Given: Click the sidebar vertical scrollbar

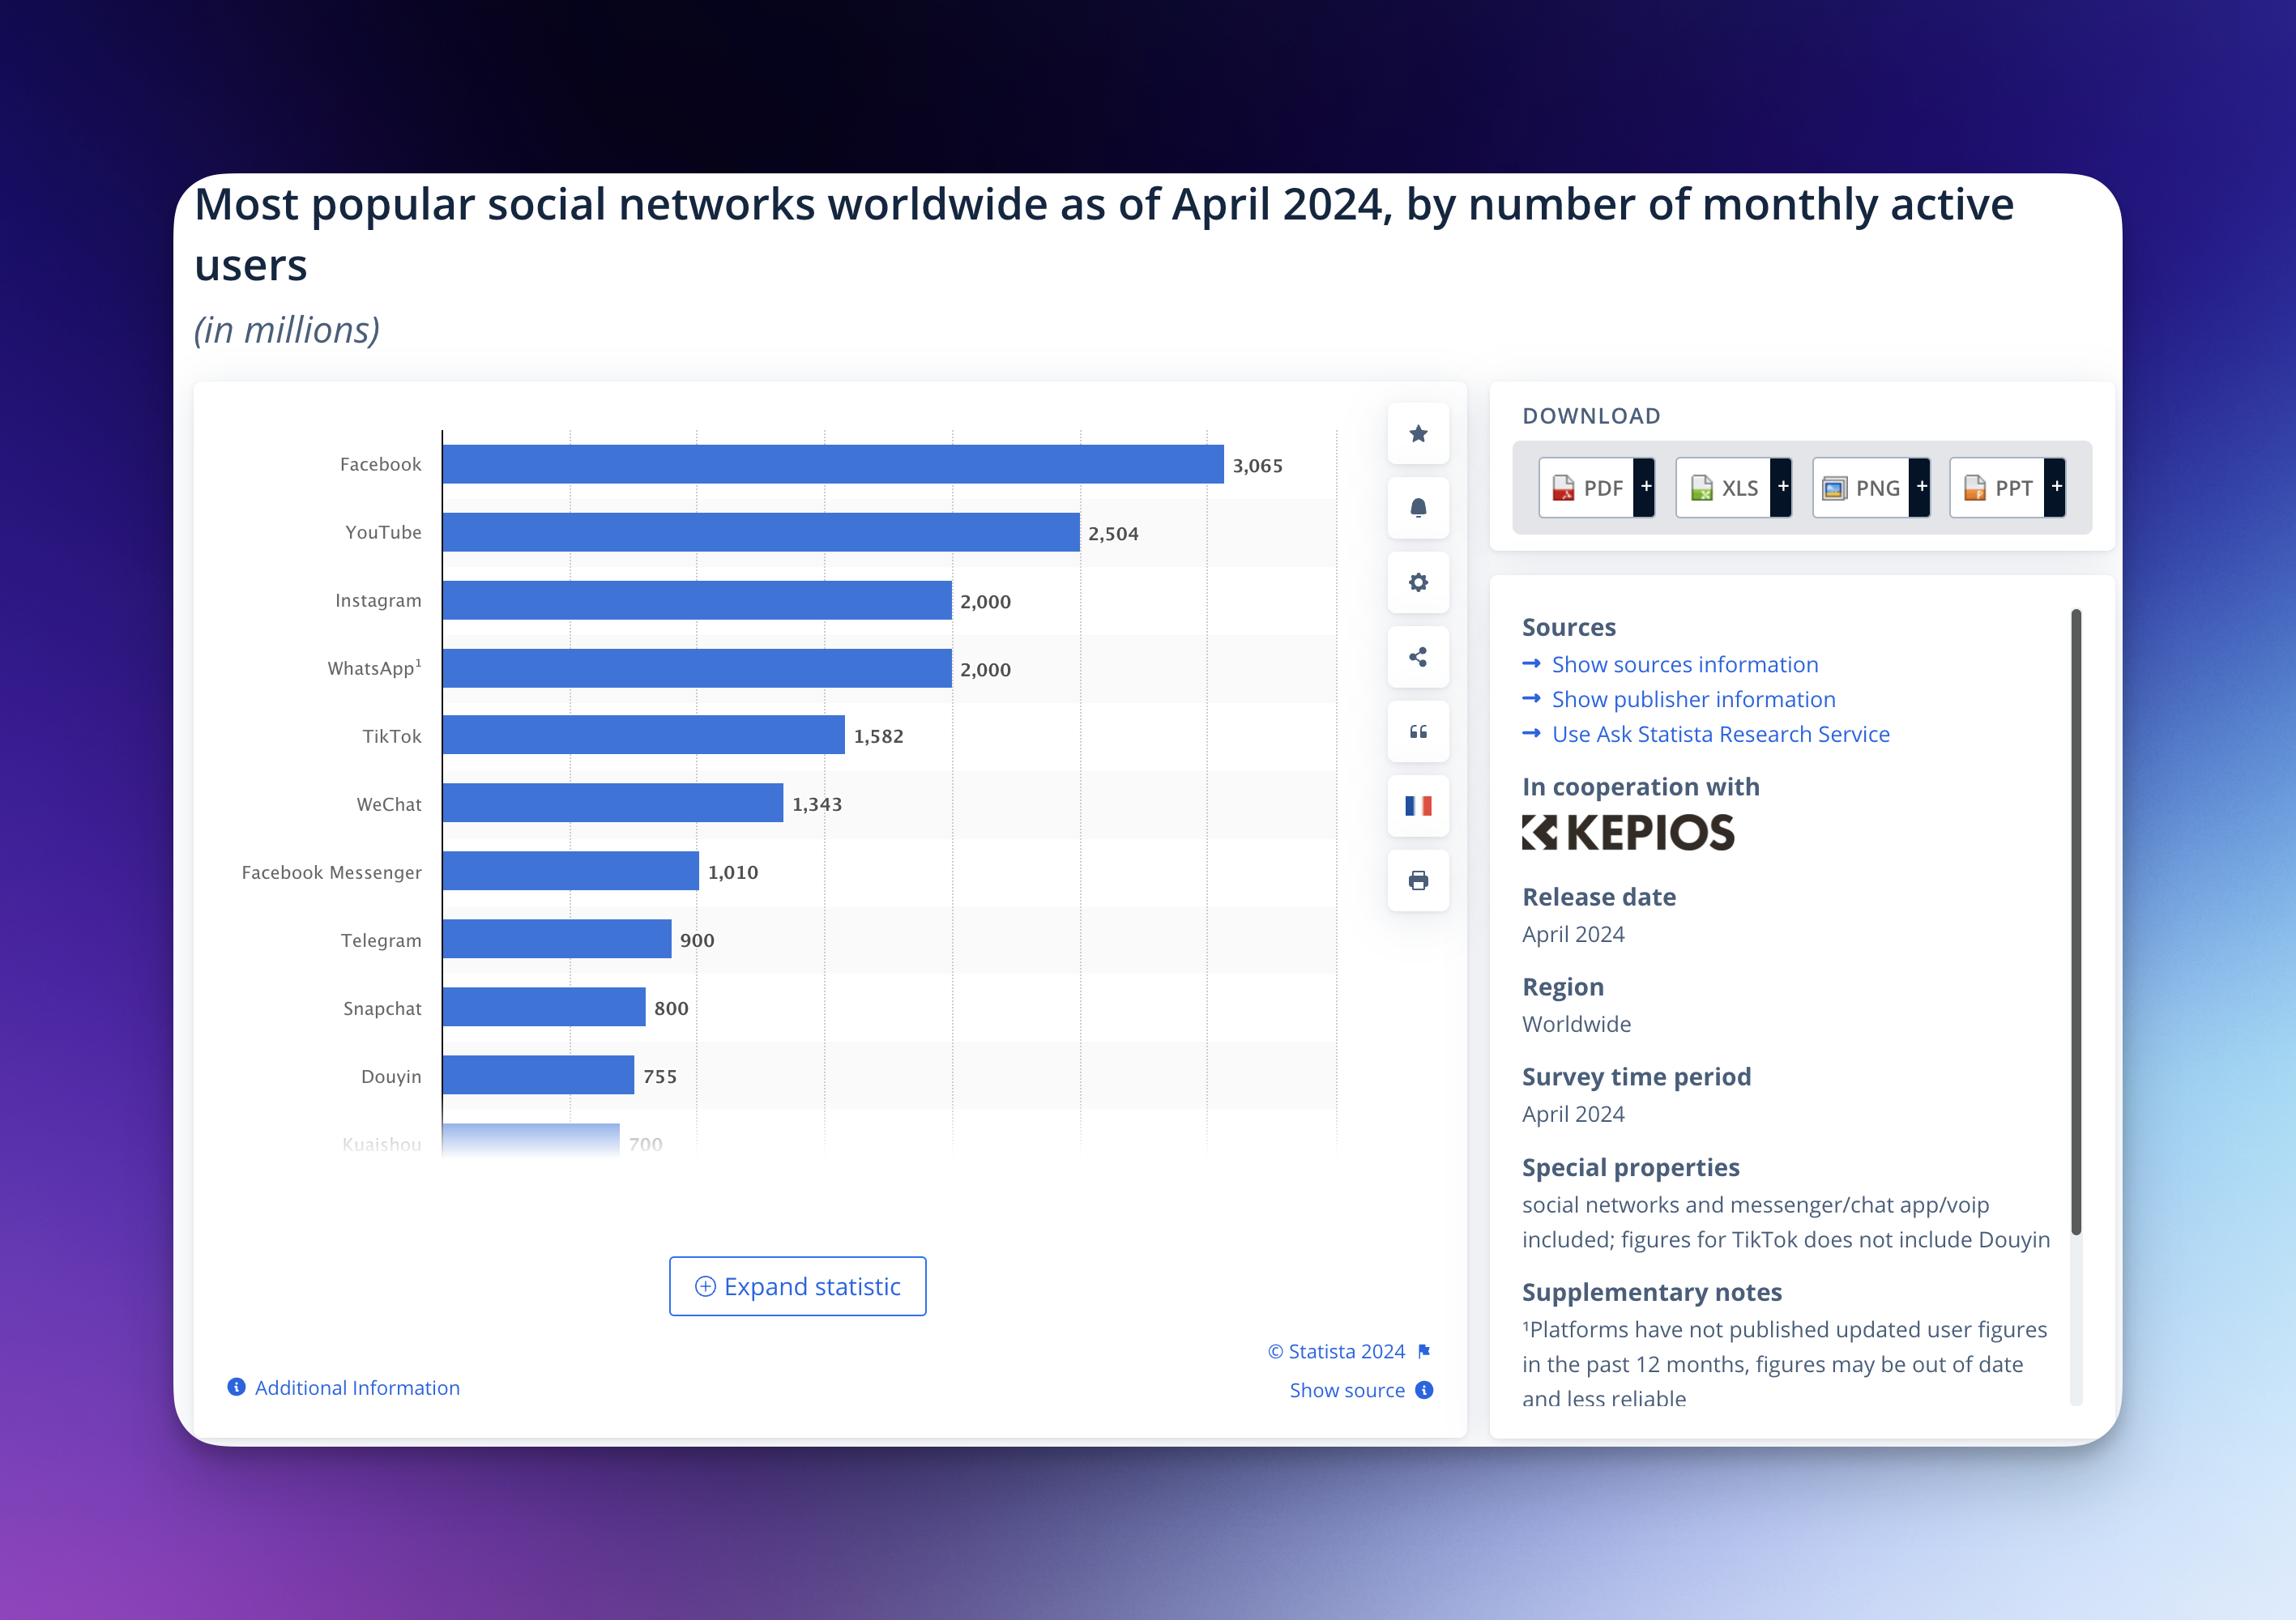Looking at the screenshot, I should 2077,921.
